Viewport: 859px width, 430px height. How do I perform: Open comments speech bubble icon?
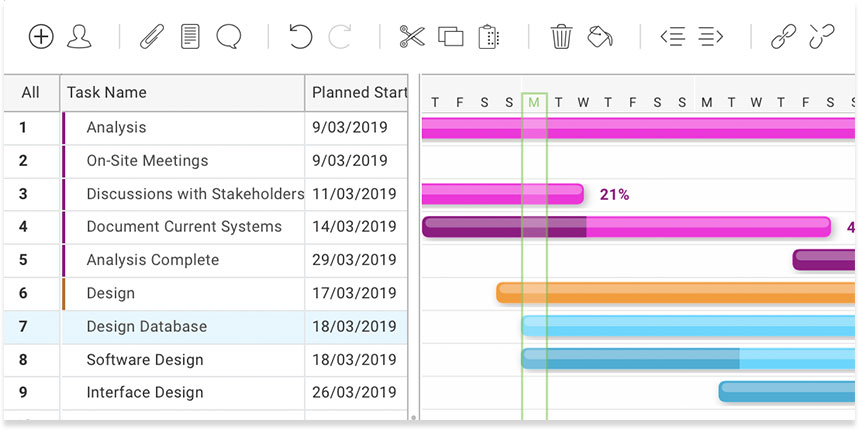(x=228, y=37)
